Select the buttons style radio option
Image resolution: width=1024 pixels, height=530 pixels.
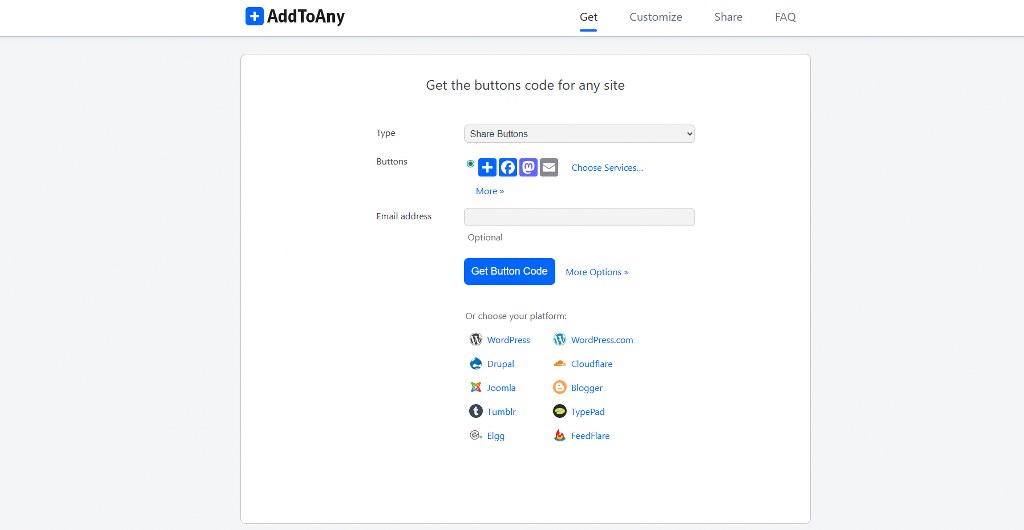pyautogui.click(x=470, y=164)
